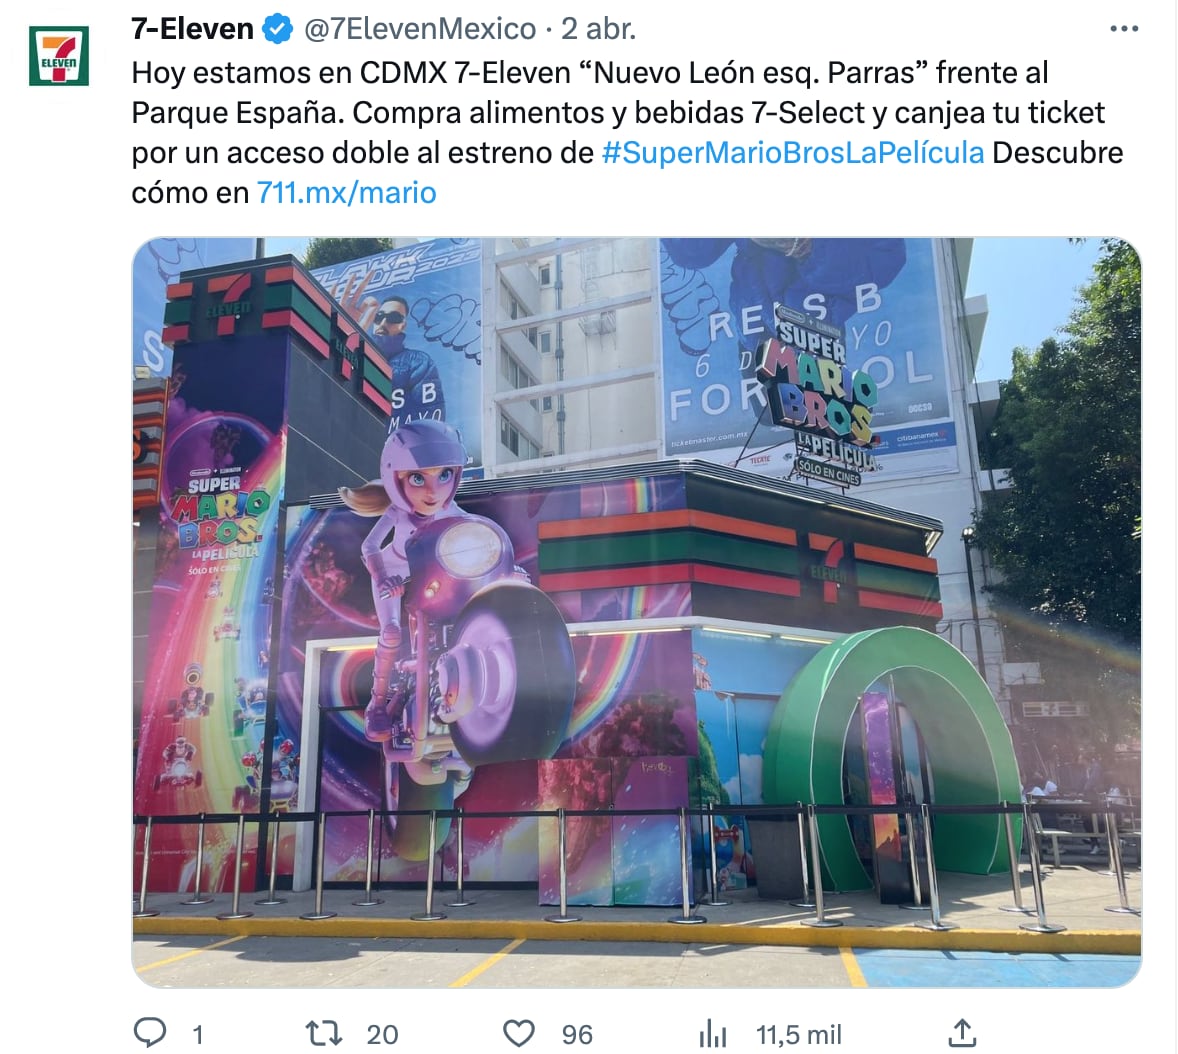Screen dimensions: 1178x1054
Task: Retweet using the arrows icon
Action: click(x=325, y=1034)
